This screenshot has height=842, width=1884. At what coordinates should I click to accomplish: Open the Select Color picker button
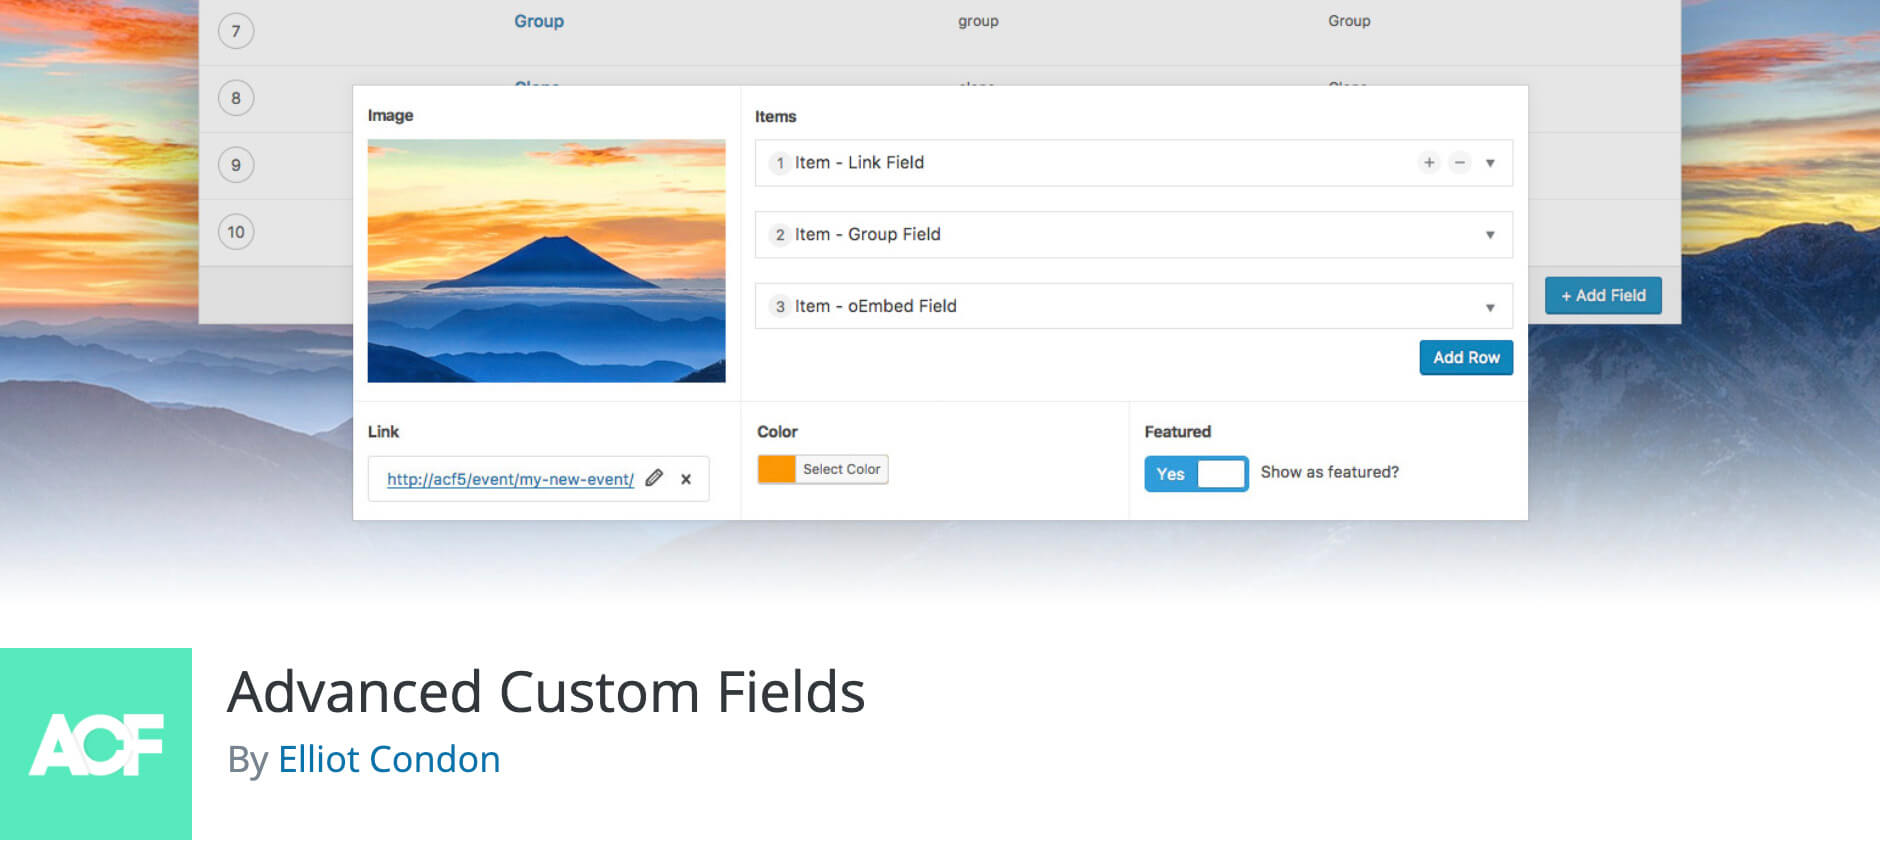click(x=841, y=469)
